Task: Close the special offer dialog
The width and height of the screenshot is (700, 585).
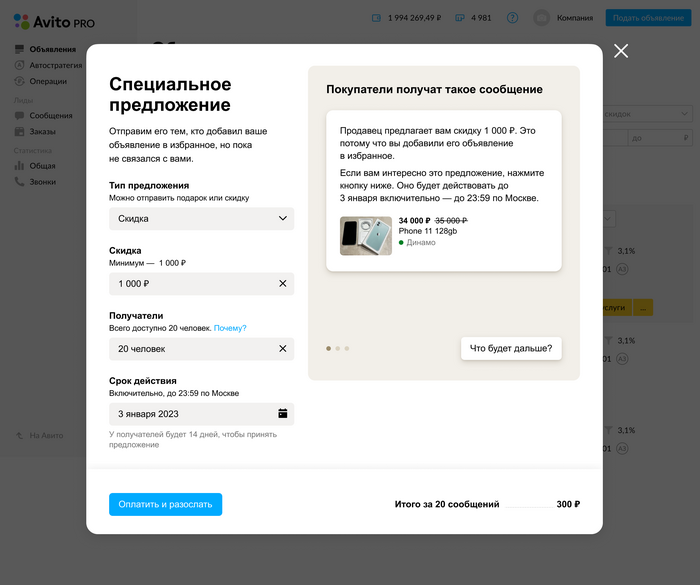Action: 621,51
